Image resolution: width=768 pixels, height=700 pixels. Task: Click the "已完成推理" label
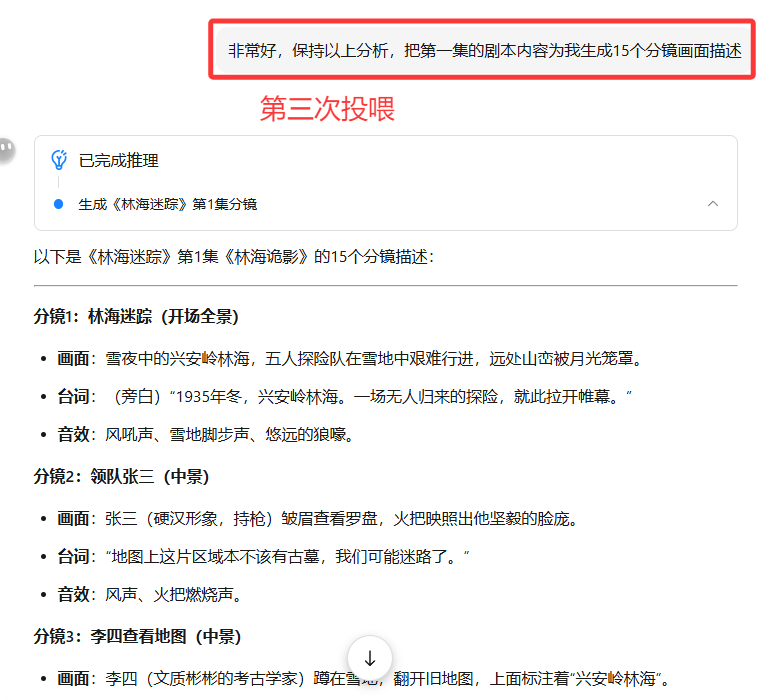tap(118, 160)
